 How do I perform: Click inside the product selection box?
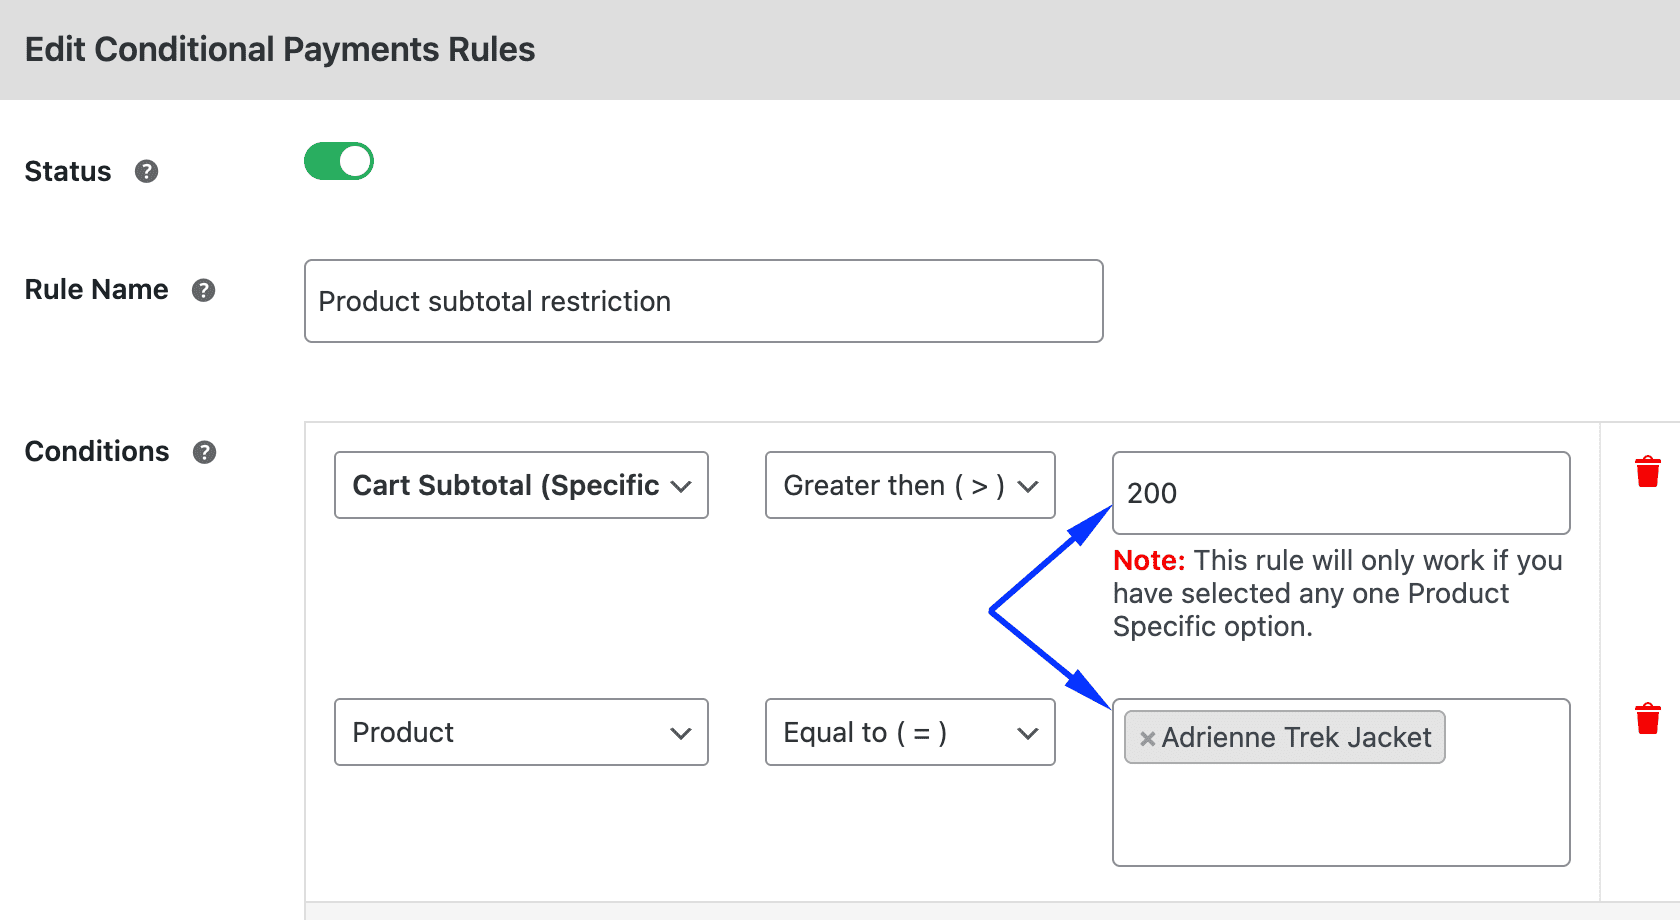coord(1340,810)
